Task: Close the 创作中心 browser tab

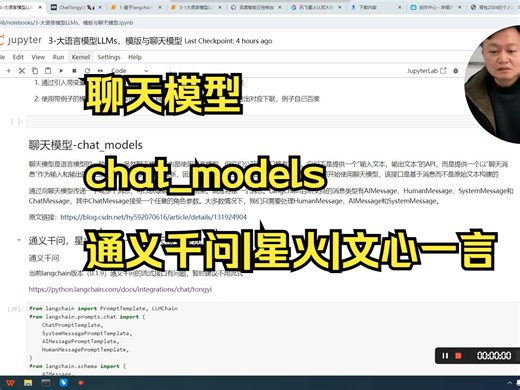Action: [460, 7]
